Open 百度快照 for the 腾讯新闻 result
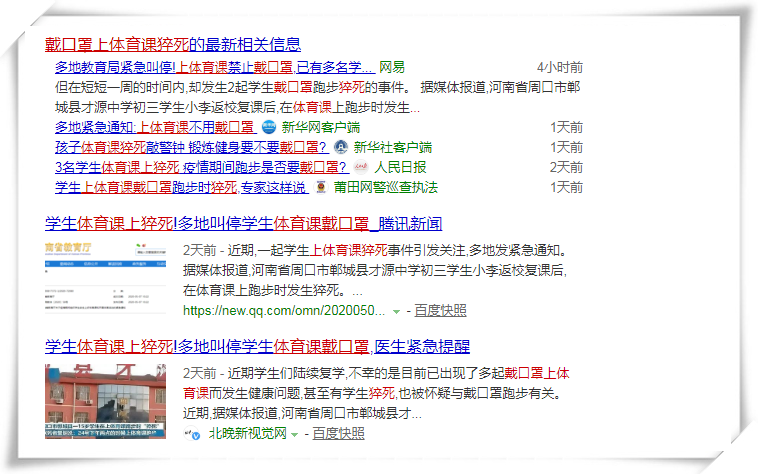The image size is (758, 474). [440, 311]
